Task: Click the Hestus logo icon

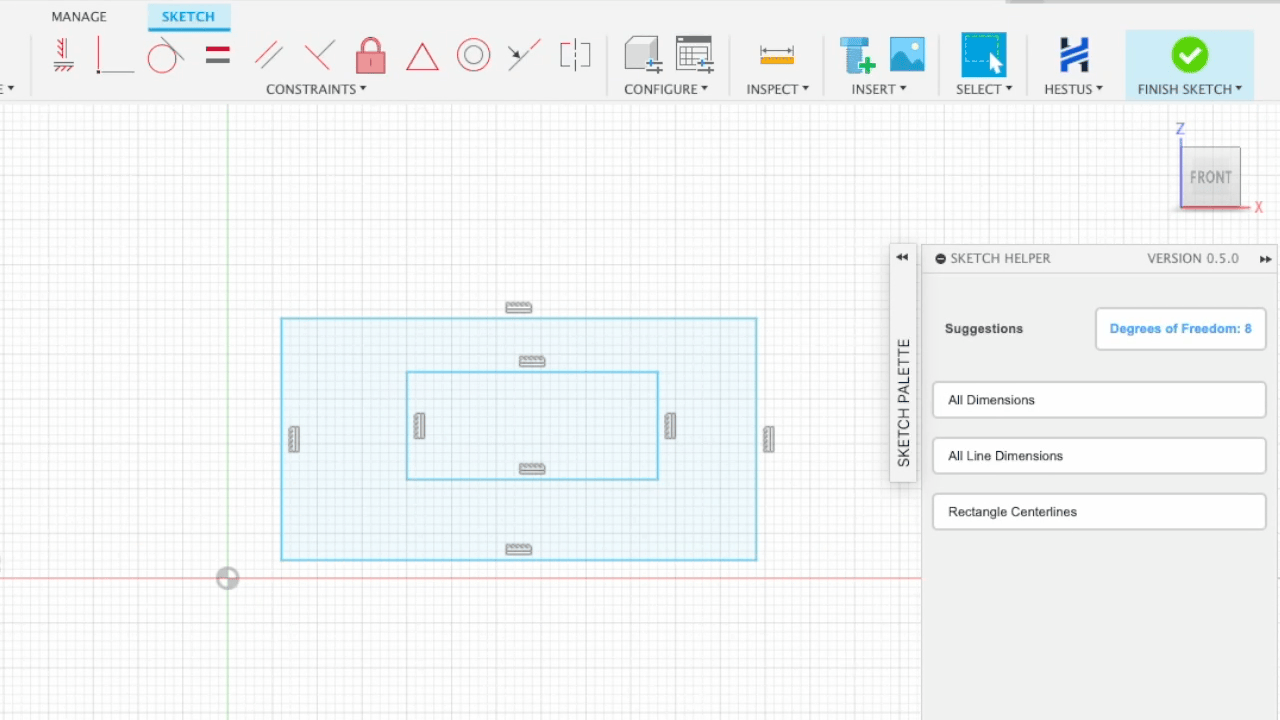Action: click(1074, 54)
